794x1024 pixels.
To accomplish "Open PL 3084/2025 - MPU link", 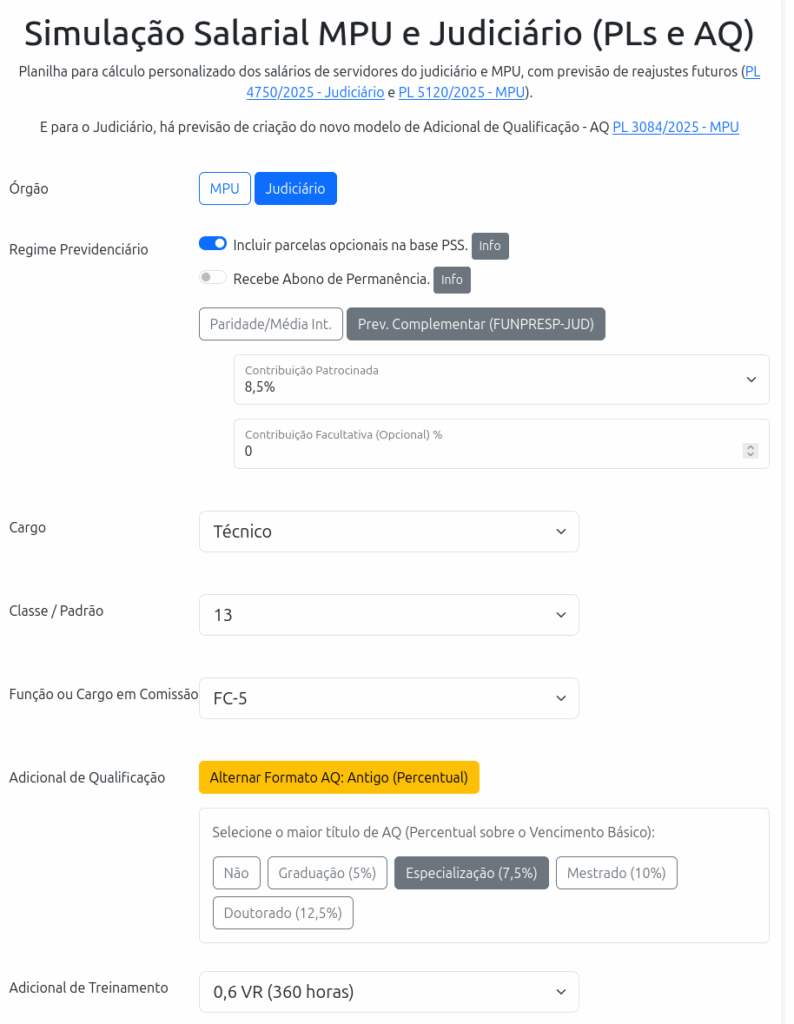I will click(675, 127).
